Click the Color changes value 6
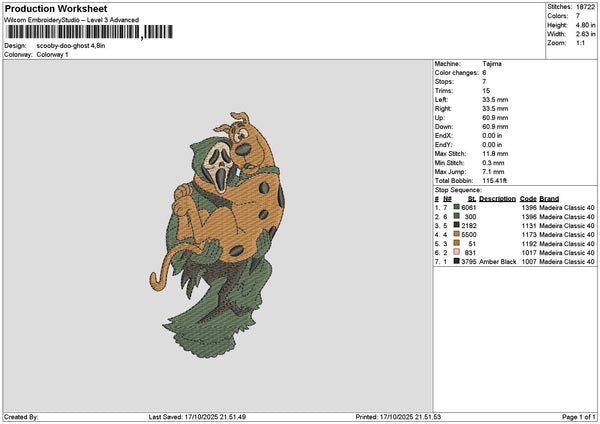Viewport: 600px width, 424px height. pos(484,73)
